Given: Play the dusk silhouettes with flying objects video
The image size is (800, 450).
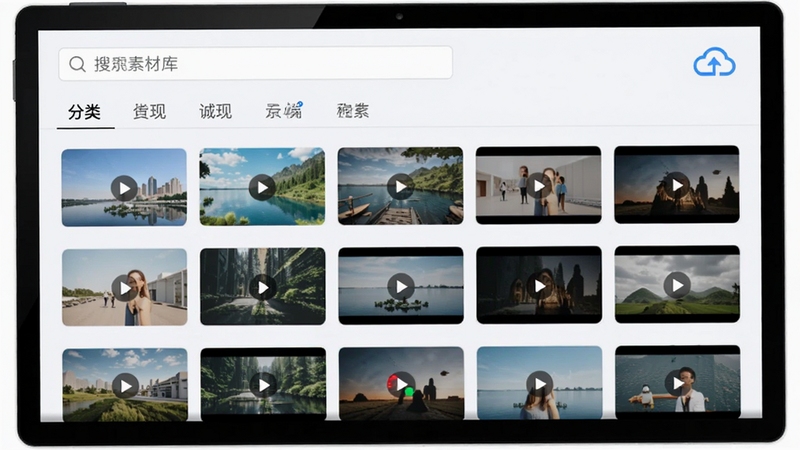Looking at the screenshot, I should pyautogui.click(x=677, y=185).
